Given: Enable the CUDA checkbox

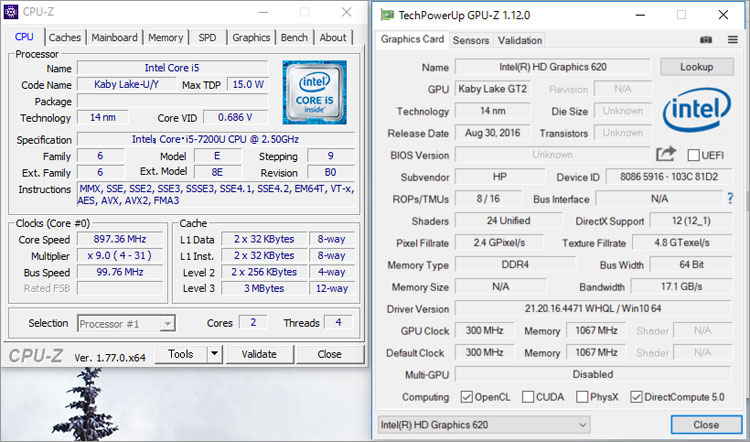Looking at the screenshot, I should (528, 397).
